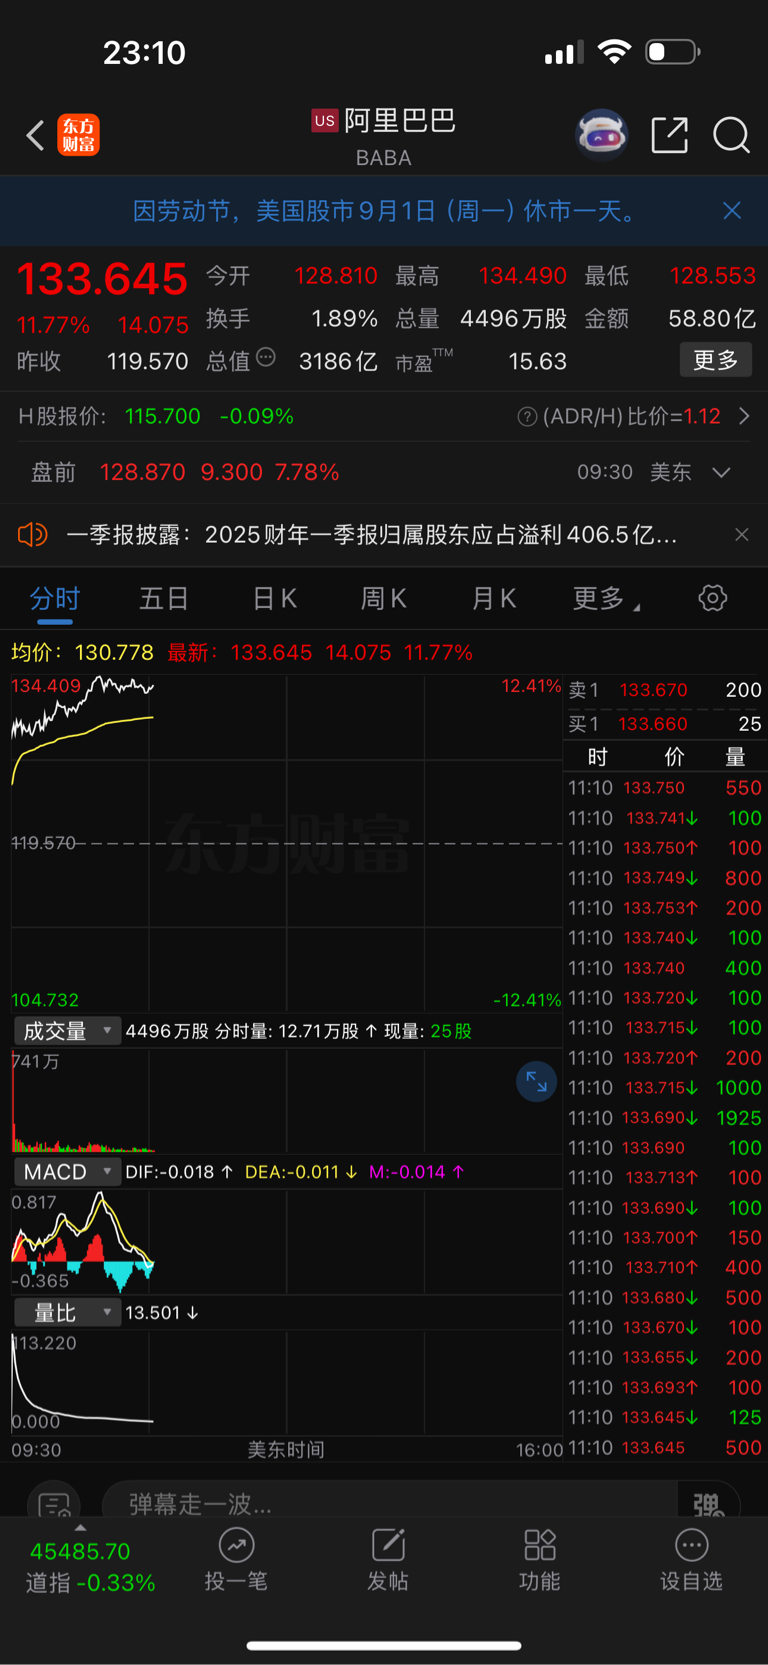Tap the trade row with volume 800

coord(665,878)
